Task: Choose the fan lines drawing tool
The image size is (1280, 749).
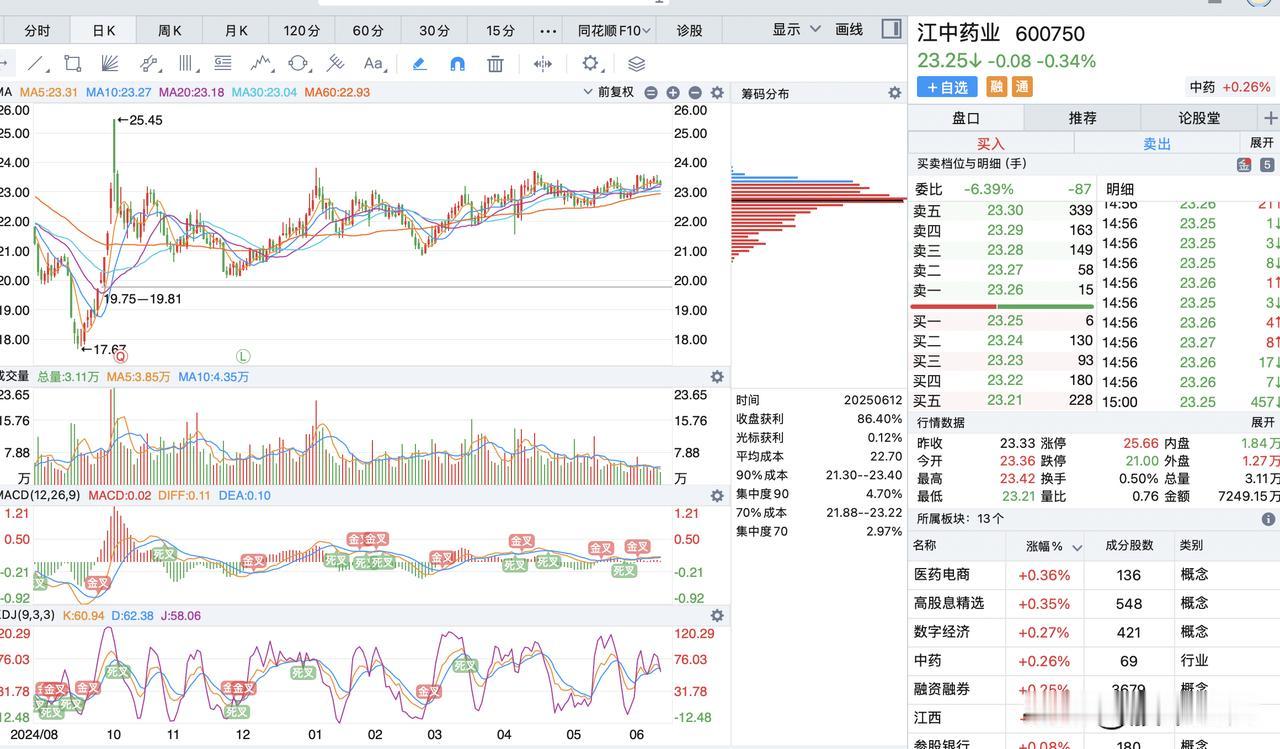Action: click(110, 63)
